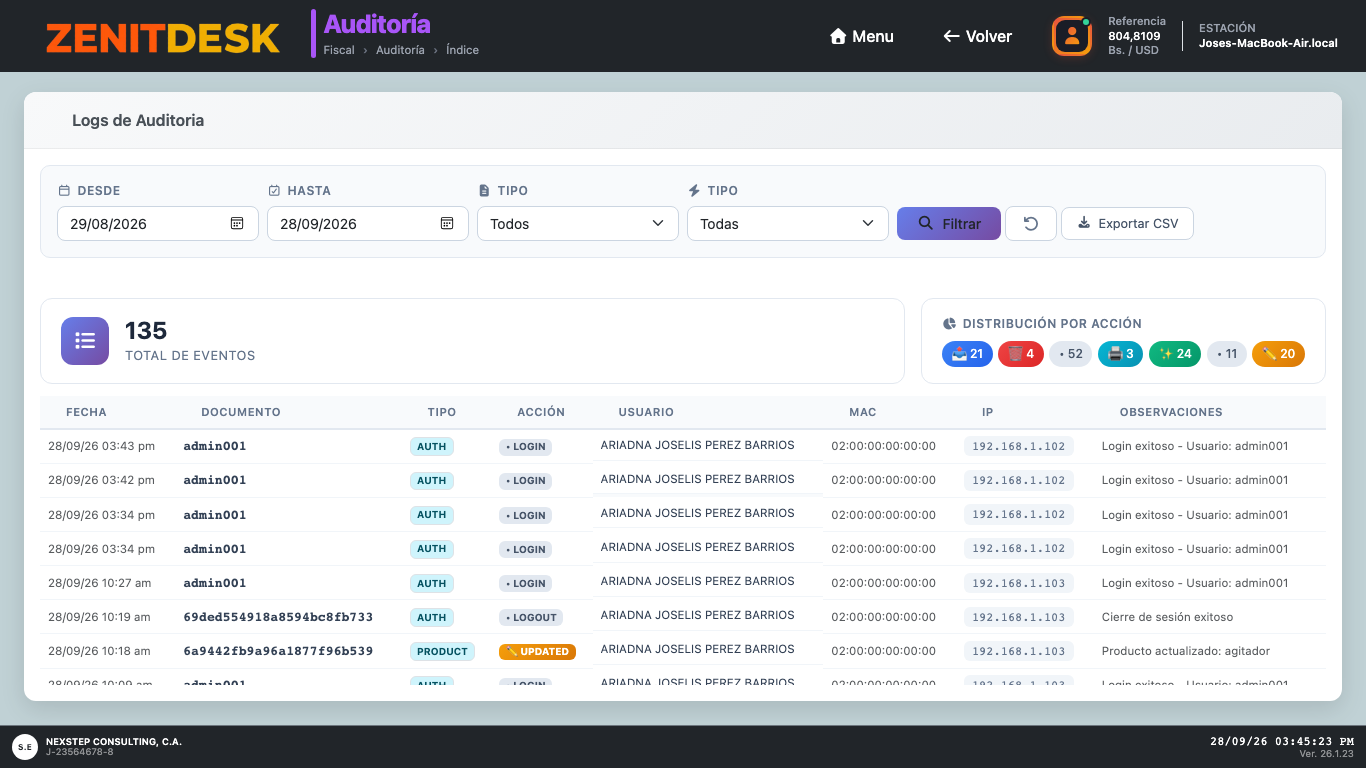Click the observation 'Producto actualizado: agitador'
The image size is (1366, 768).
(1186, 651)
